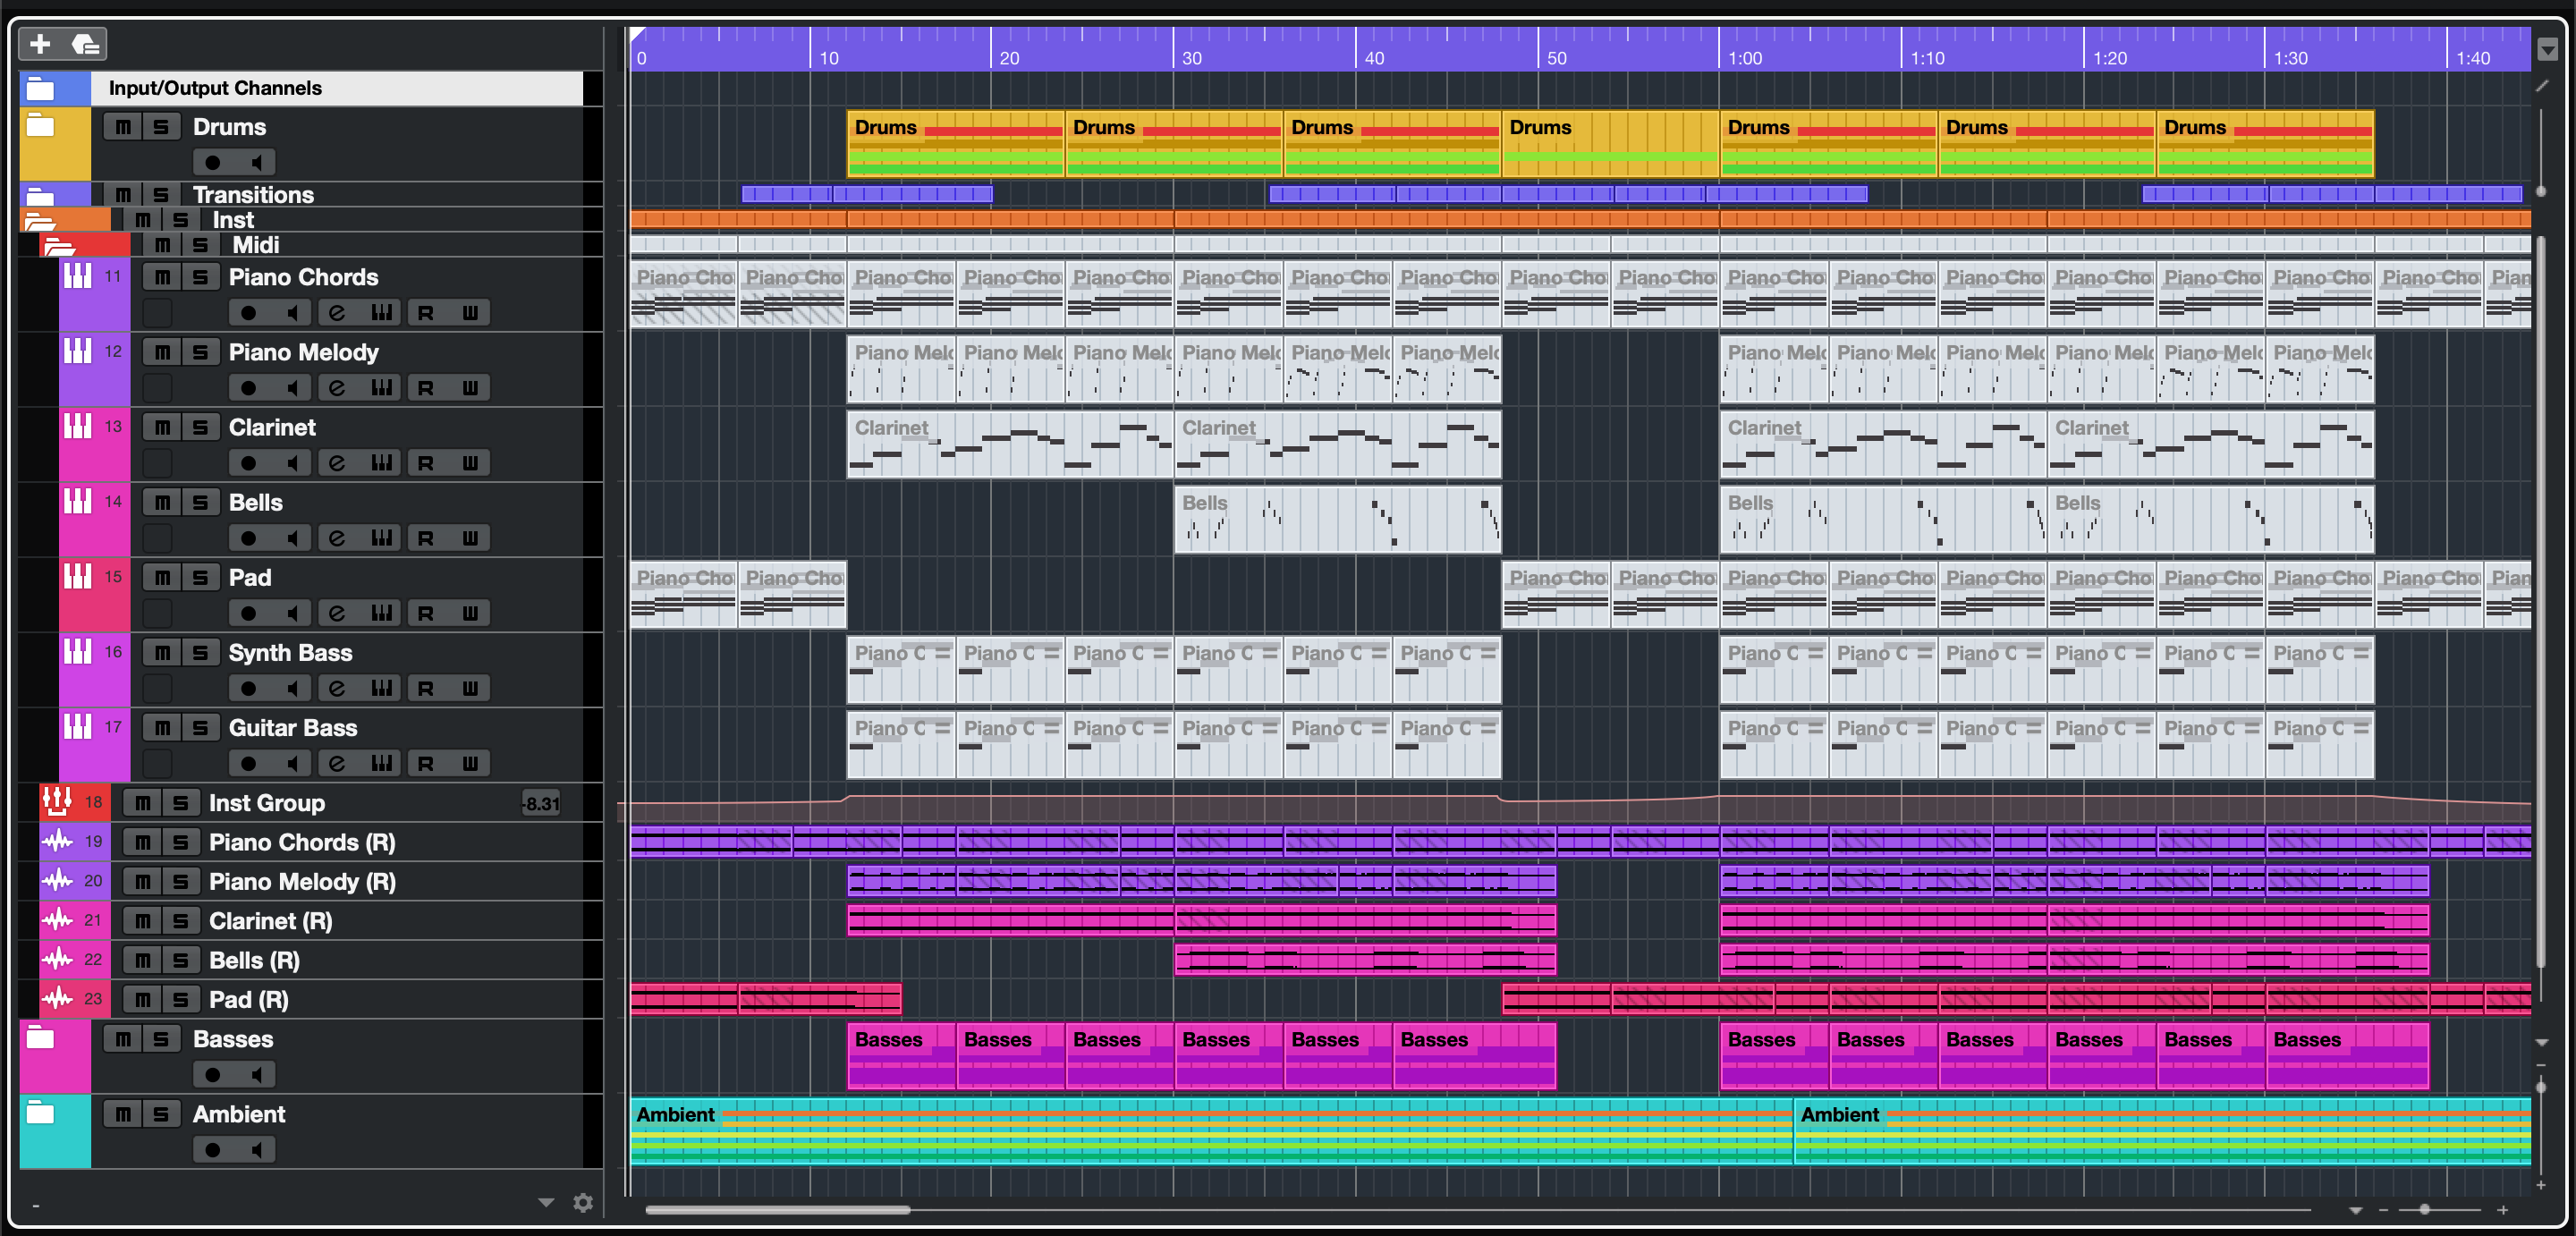2576x1236 pixels.
Task: Collapse the Inst folder track
Action: click(x=39, y=220)
